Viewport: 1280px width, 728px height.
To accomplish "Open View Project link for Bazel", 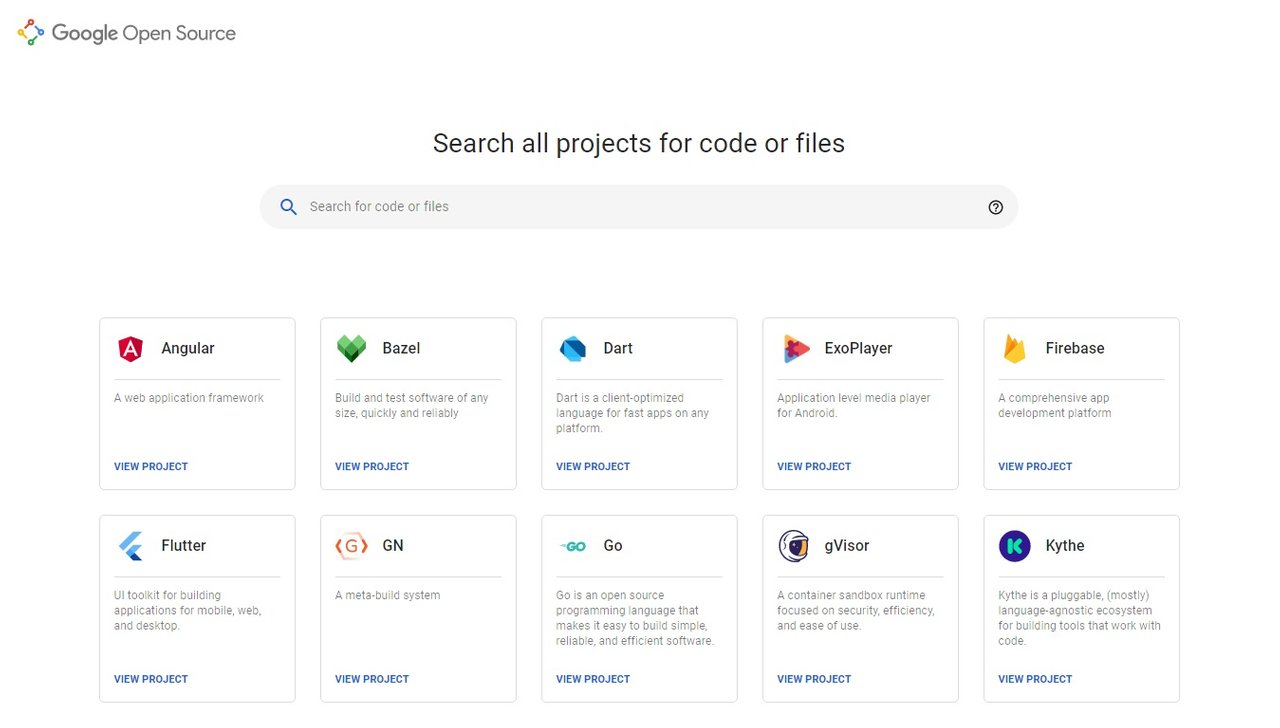I will click(x=372, y=467).
